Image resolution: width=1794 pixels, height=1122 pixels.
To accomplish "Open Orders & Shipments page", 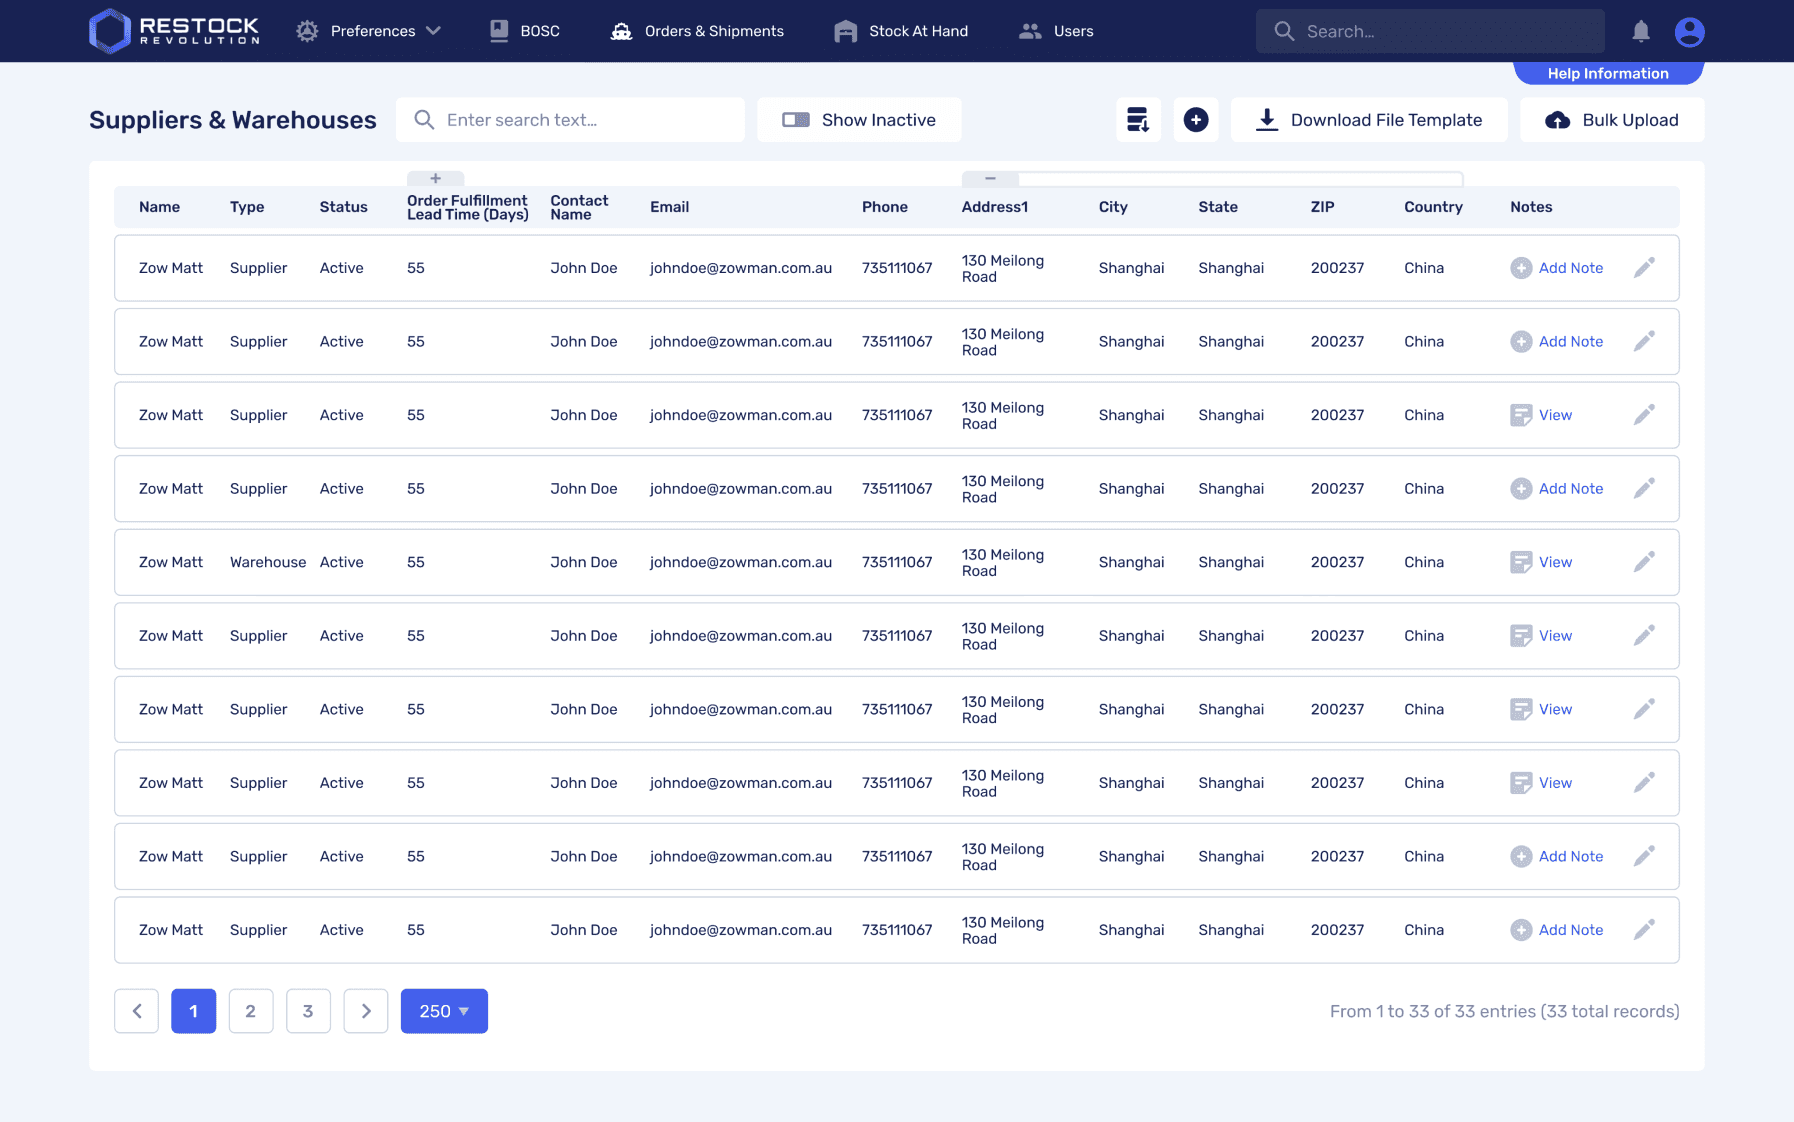I will [697, 31].
